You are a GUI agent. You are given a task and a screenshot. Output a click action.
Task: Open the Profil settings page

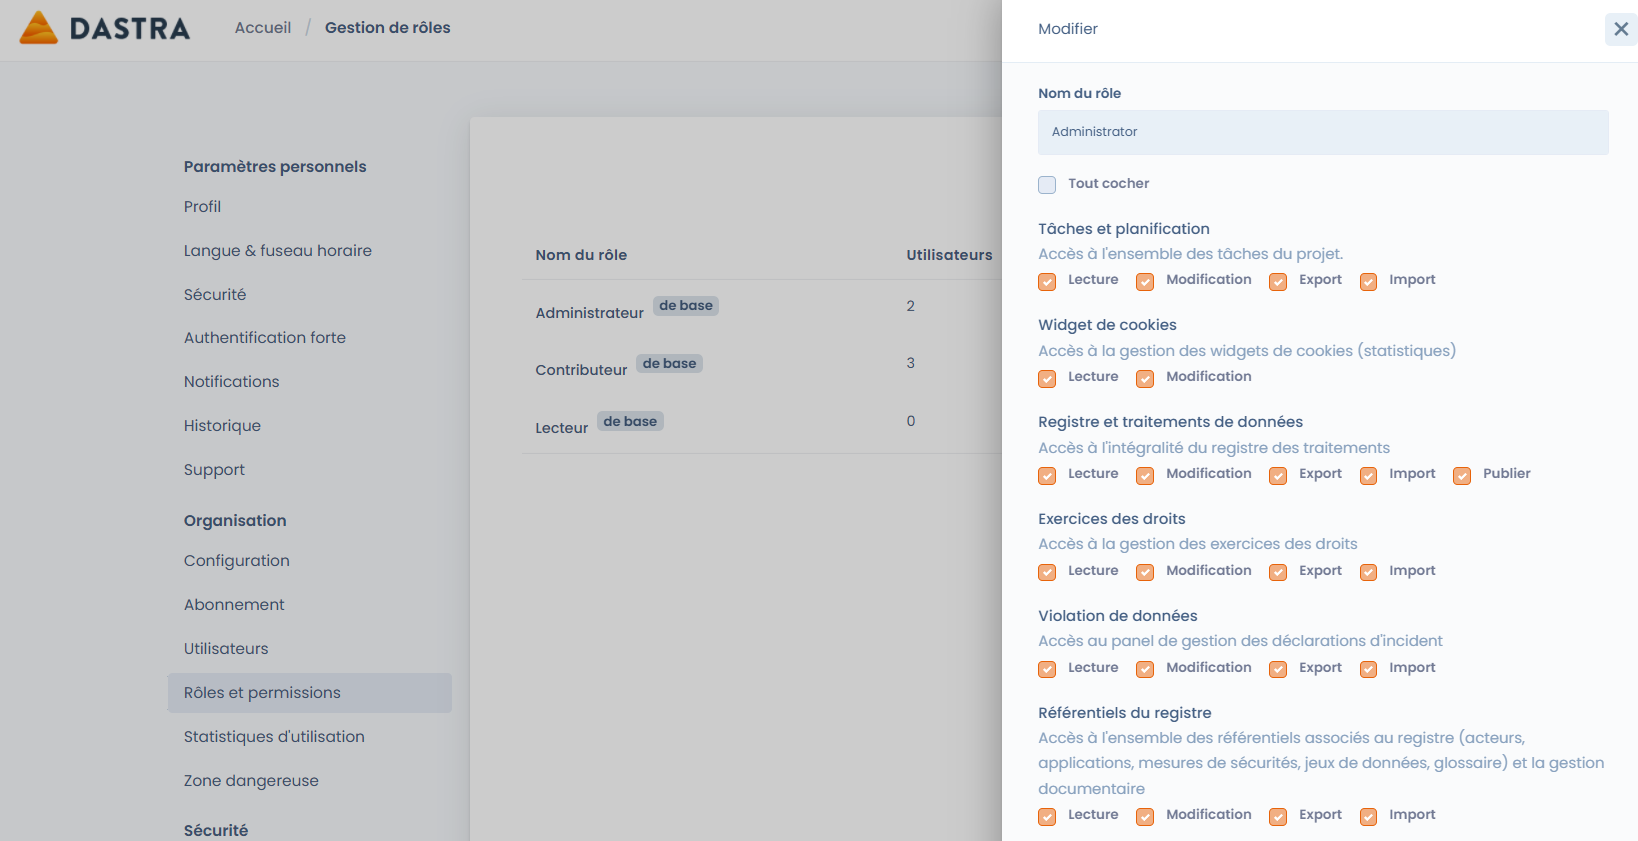click(202, 207)
